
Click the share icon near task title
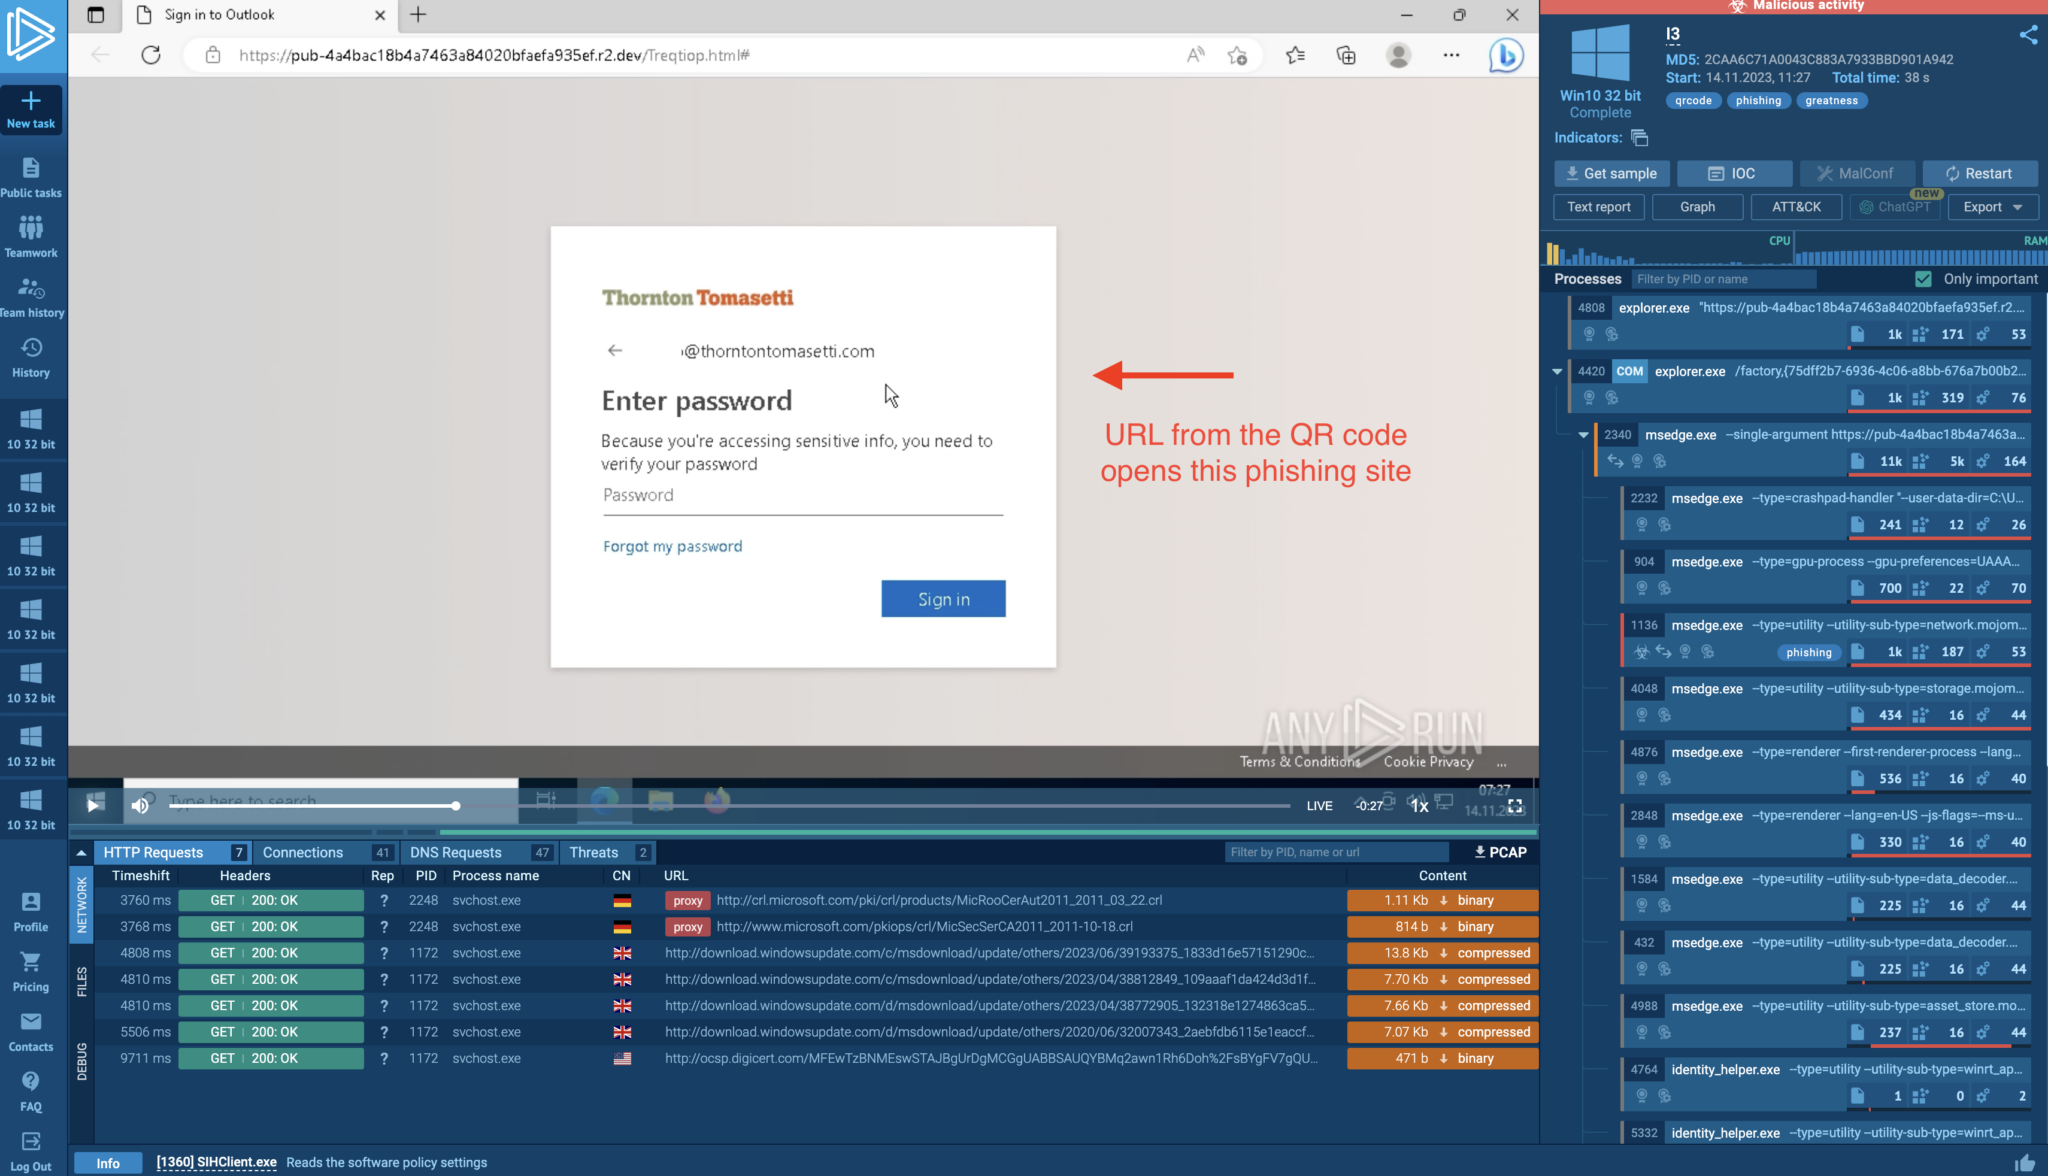pos(2028,35)
